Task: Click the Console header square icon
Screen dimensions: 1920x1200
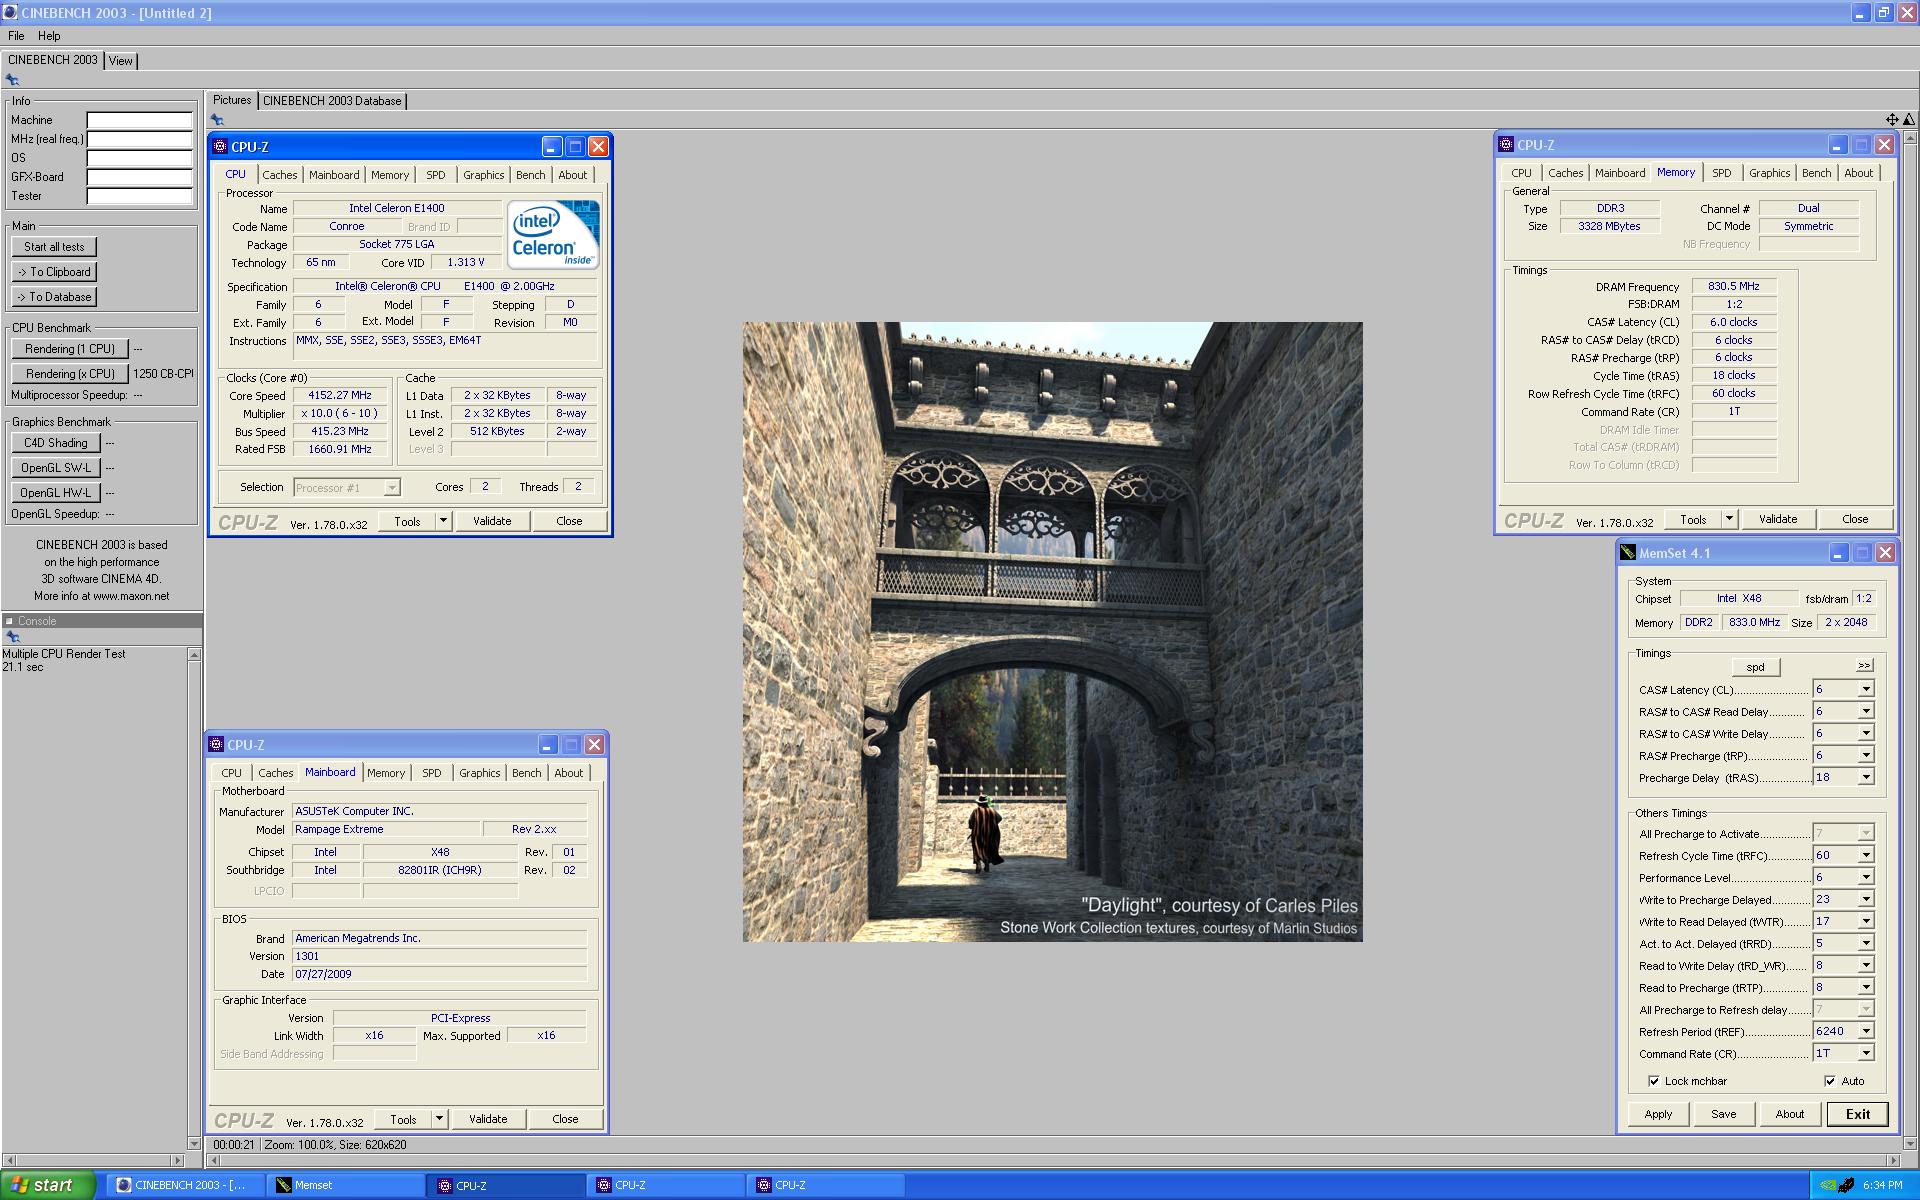Action: pos(9,621)
